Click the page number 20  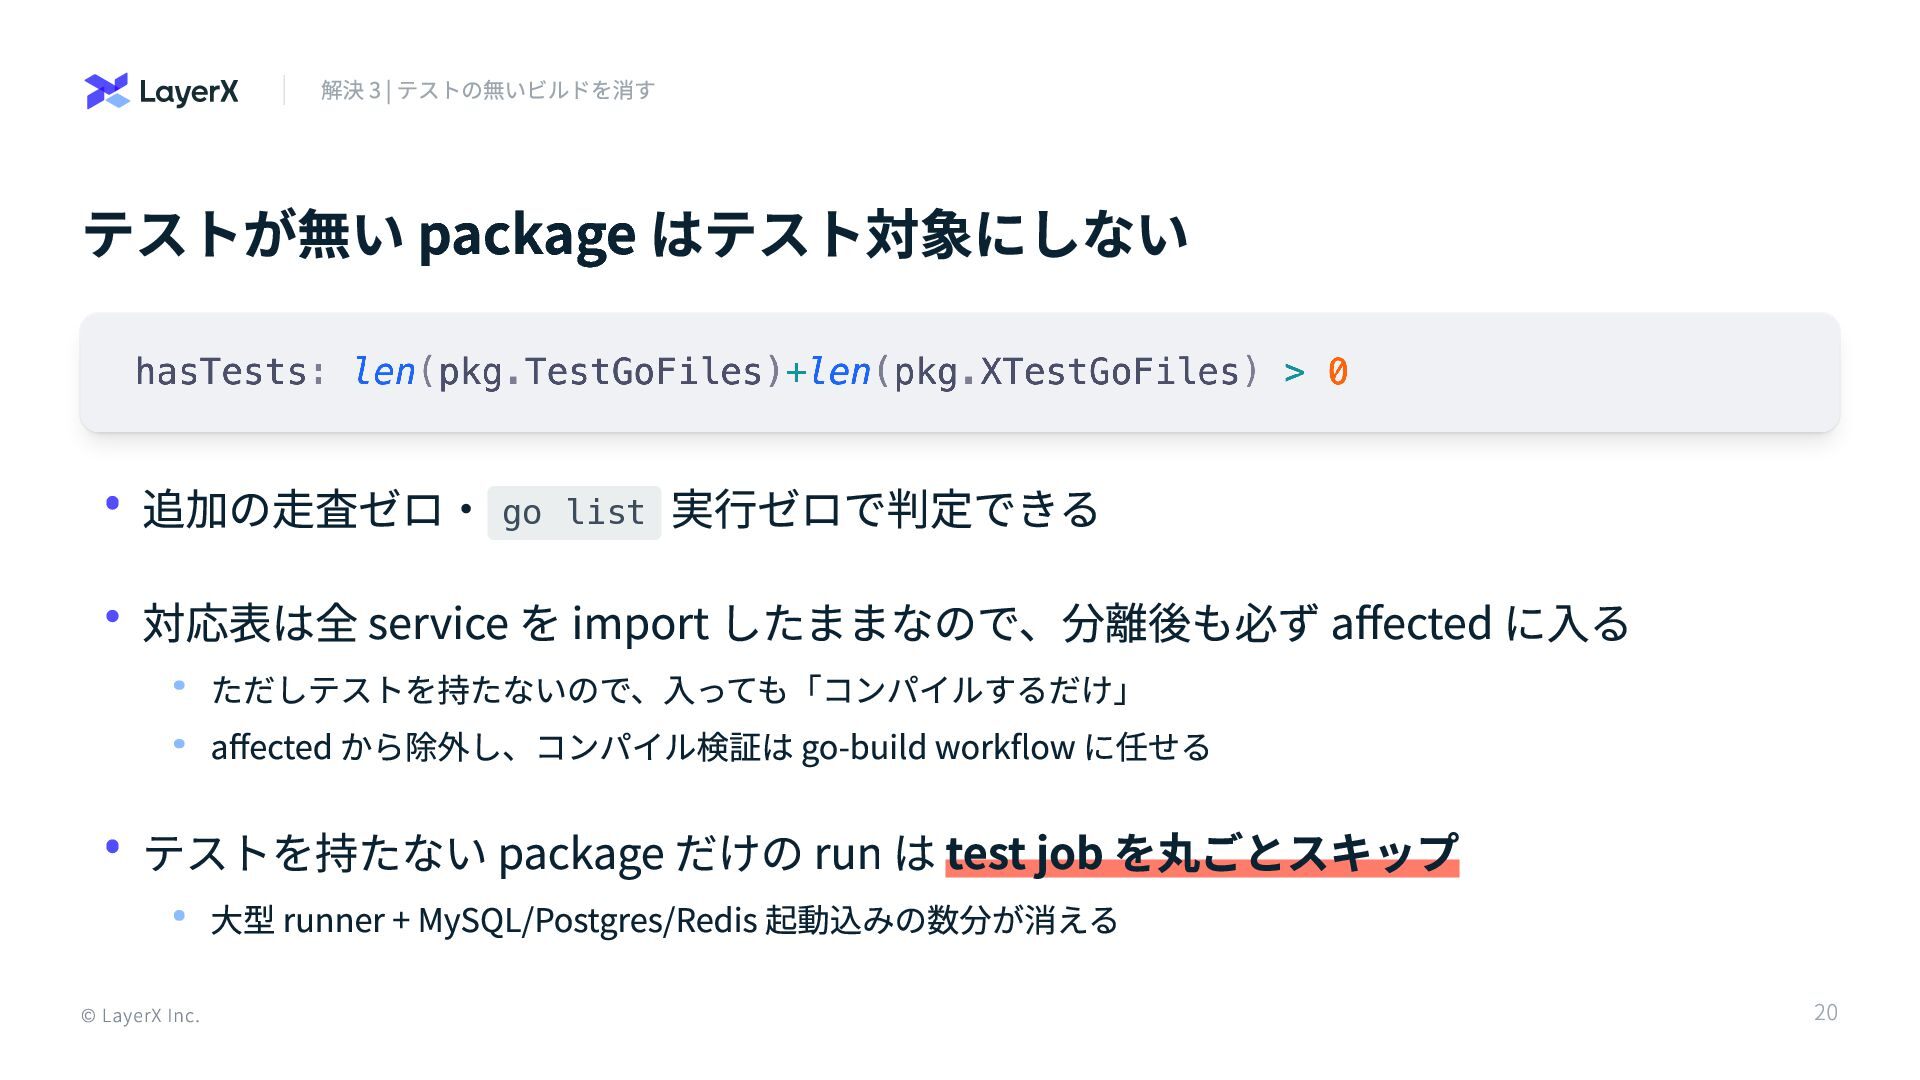[x=1826, y=1012]
